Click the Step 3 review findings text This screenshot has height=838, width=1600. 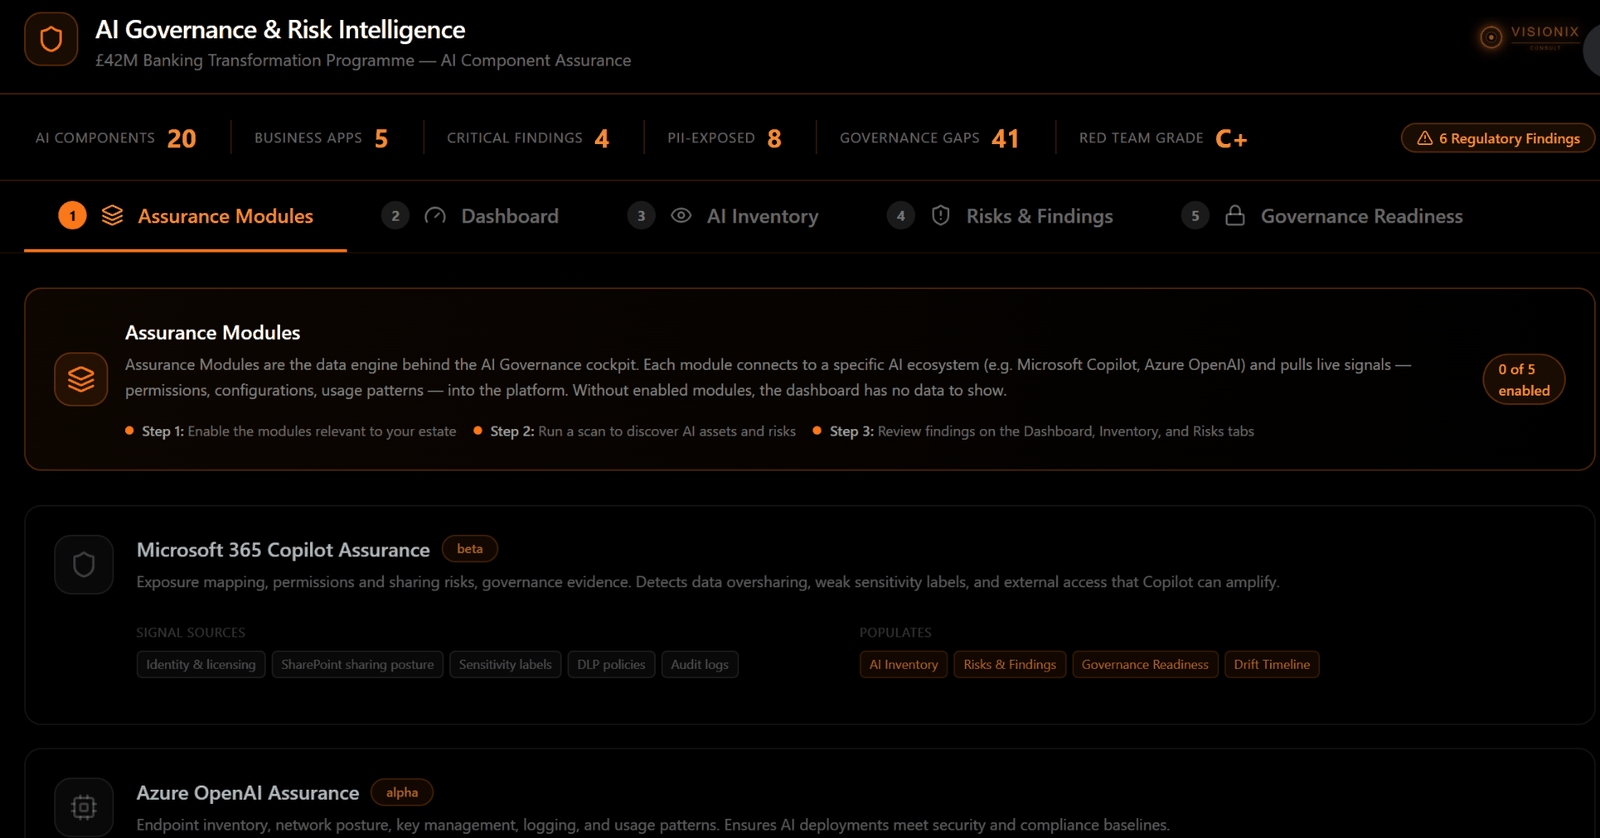coord(1042,431)
